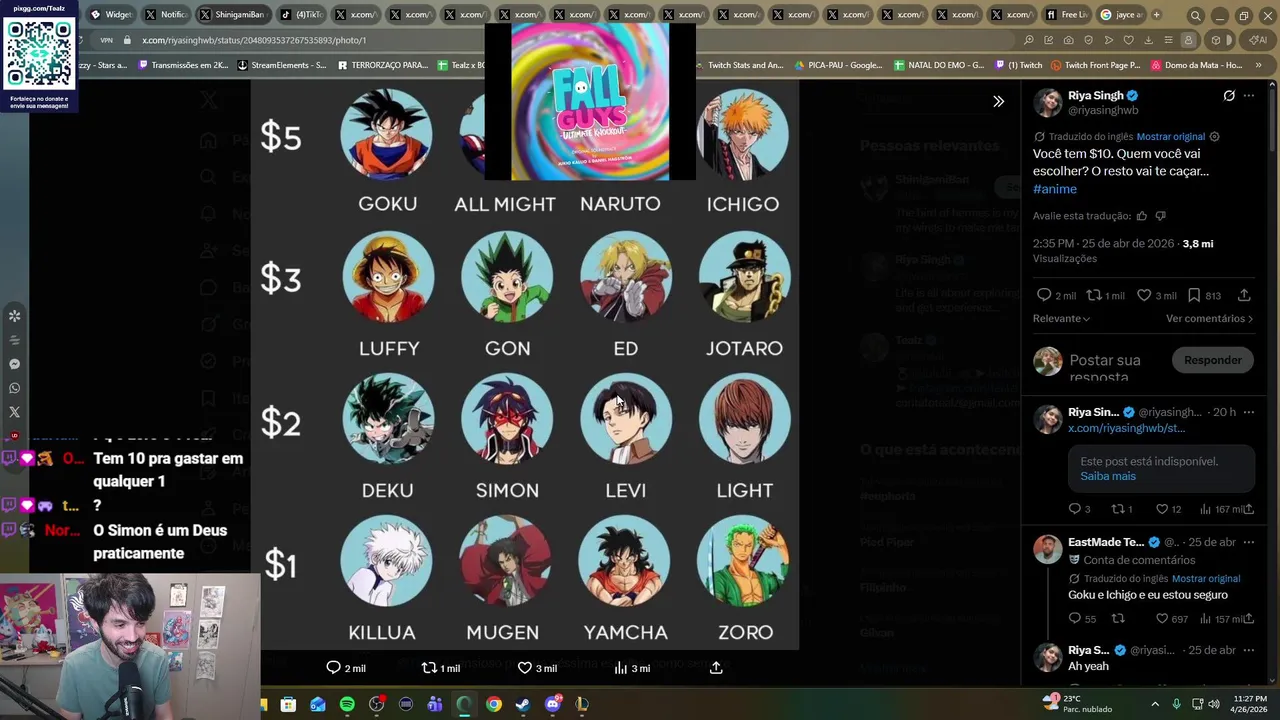Click the @riyasinghwb handle
Image resolution: width=1280 pixels, height=720 pixels.
coord(1103,111)
